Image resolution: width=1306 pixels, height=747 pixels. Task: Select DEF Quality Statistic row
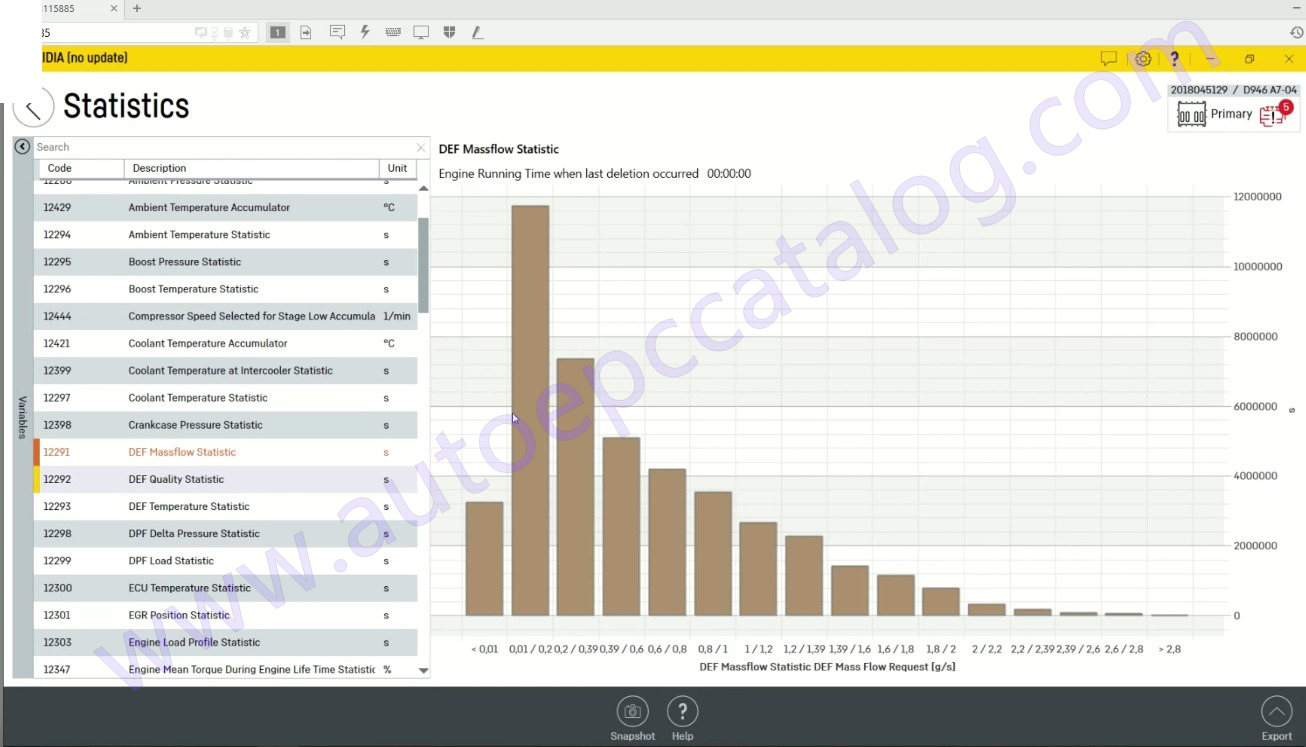tap(176, 479)
